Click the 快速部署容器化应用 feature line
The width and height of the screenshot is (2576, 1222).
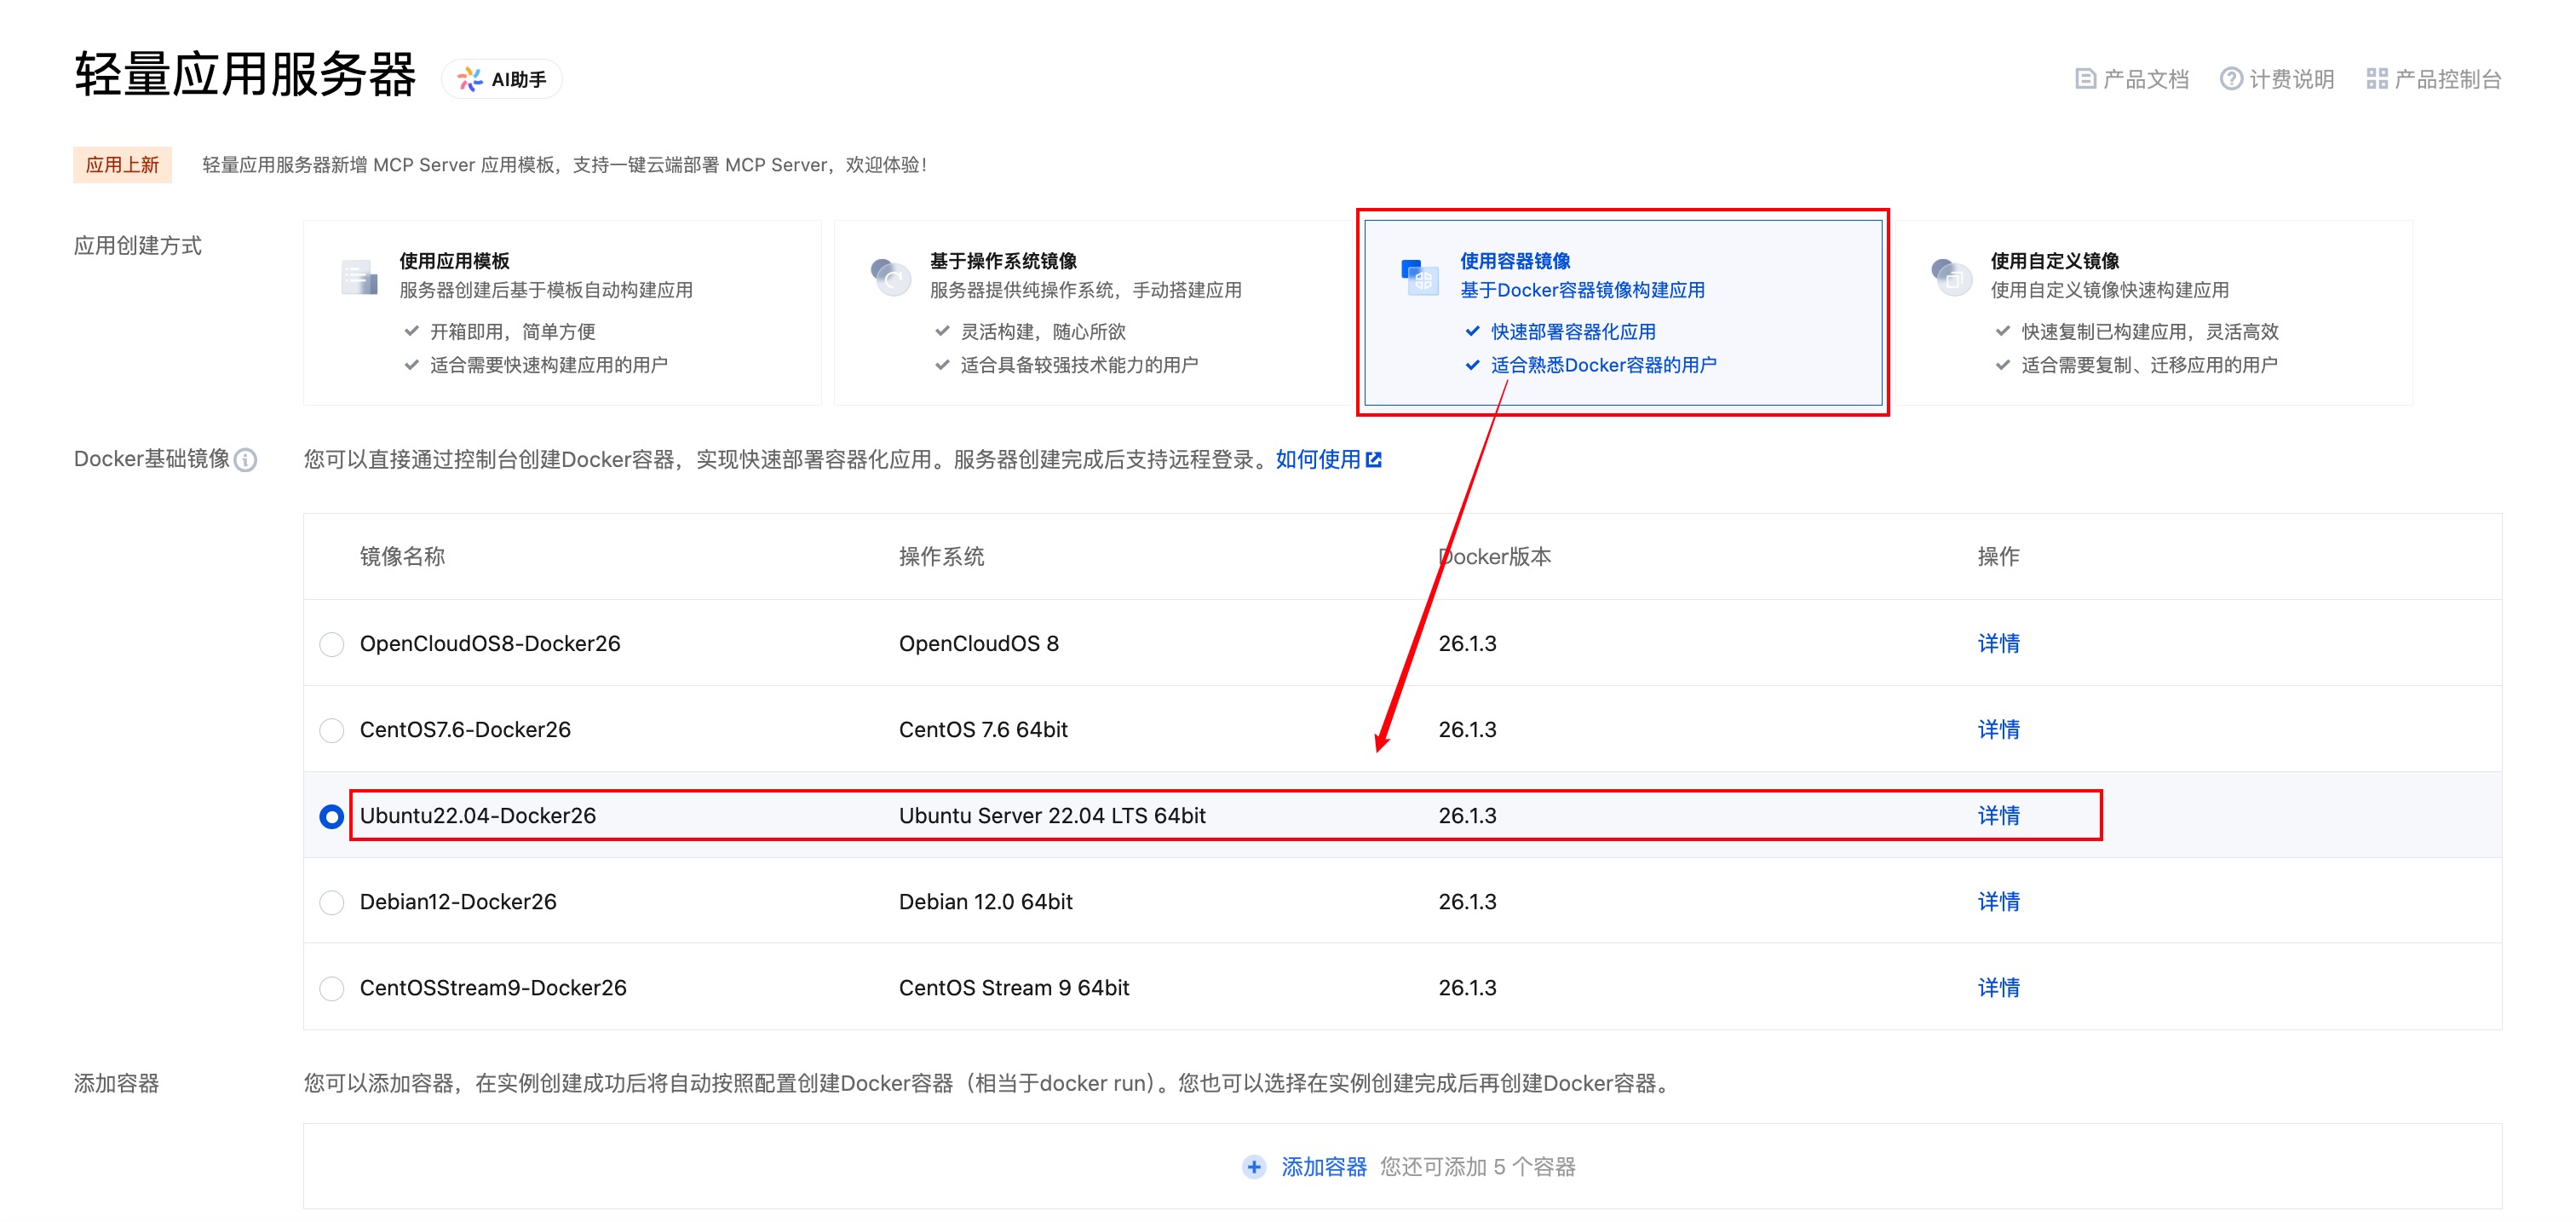1573,331
